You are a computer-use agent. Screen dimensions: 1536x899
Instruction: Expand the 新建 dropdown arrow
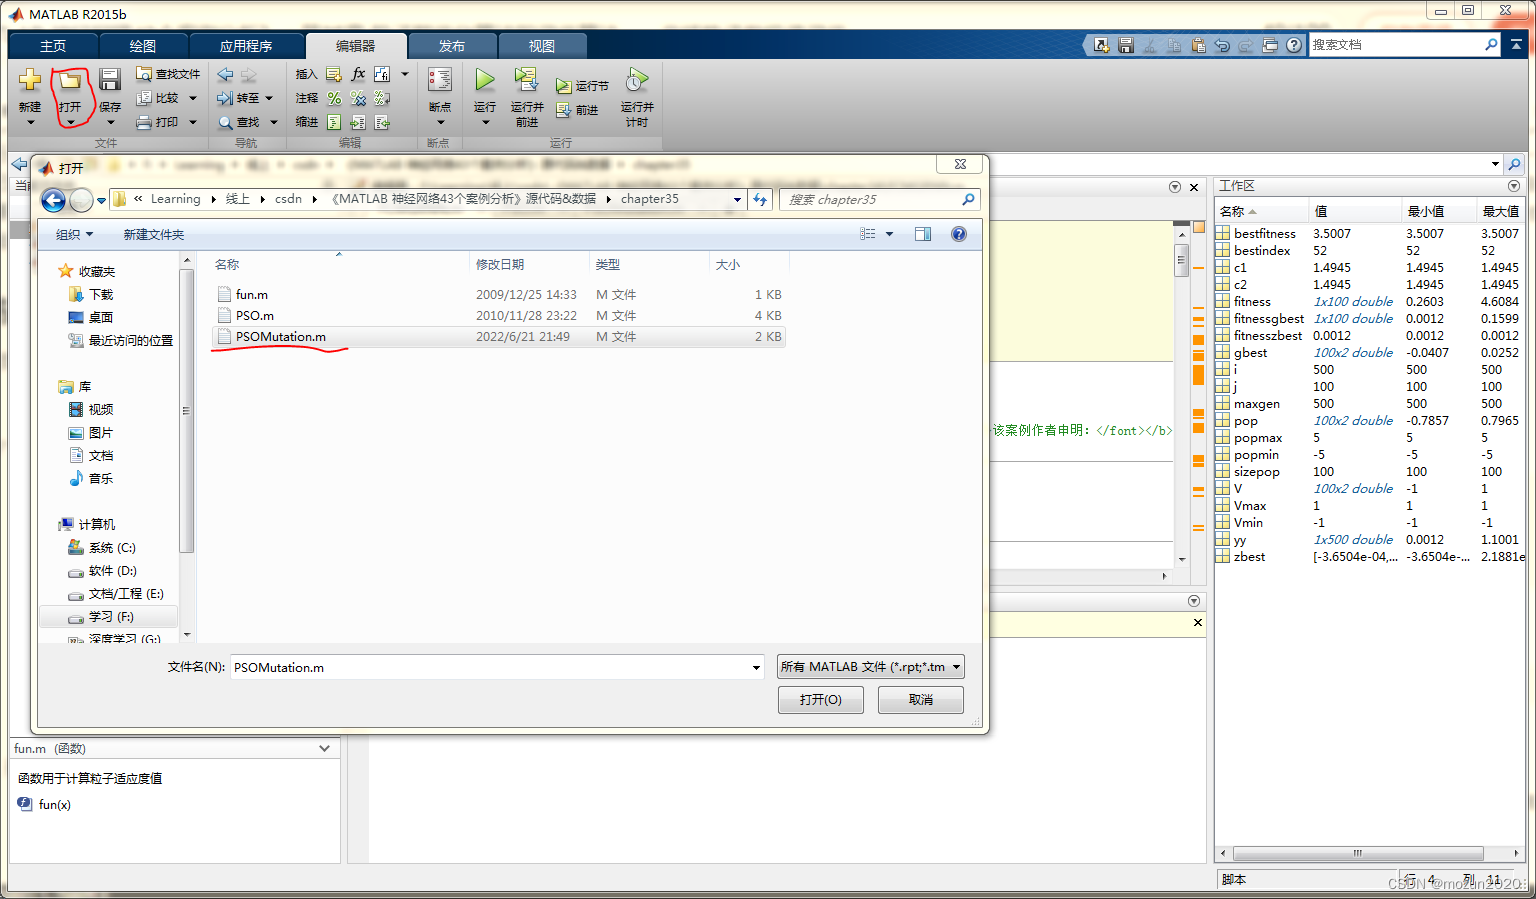(30, 122)
